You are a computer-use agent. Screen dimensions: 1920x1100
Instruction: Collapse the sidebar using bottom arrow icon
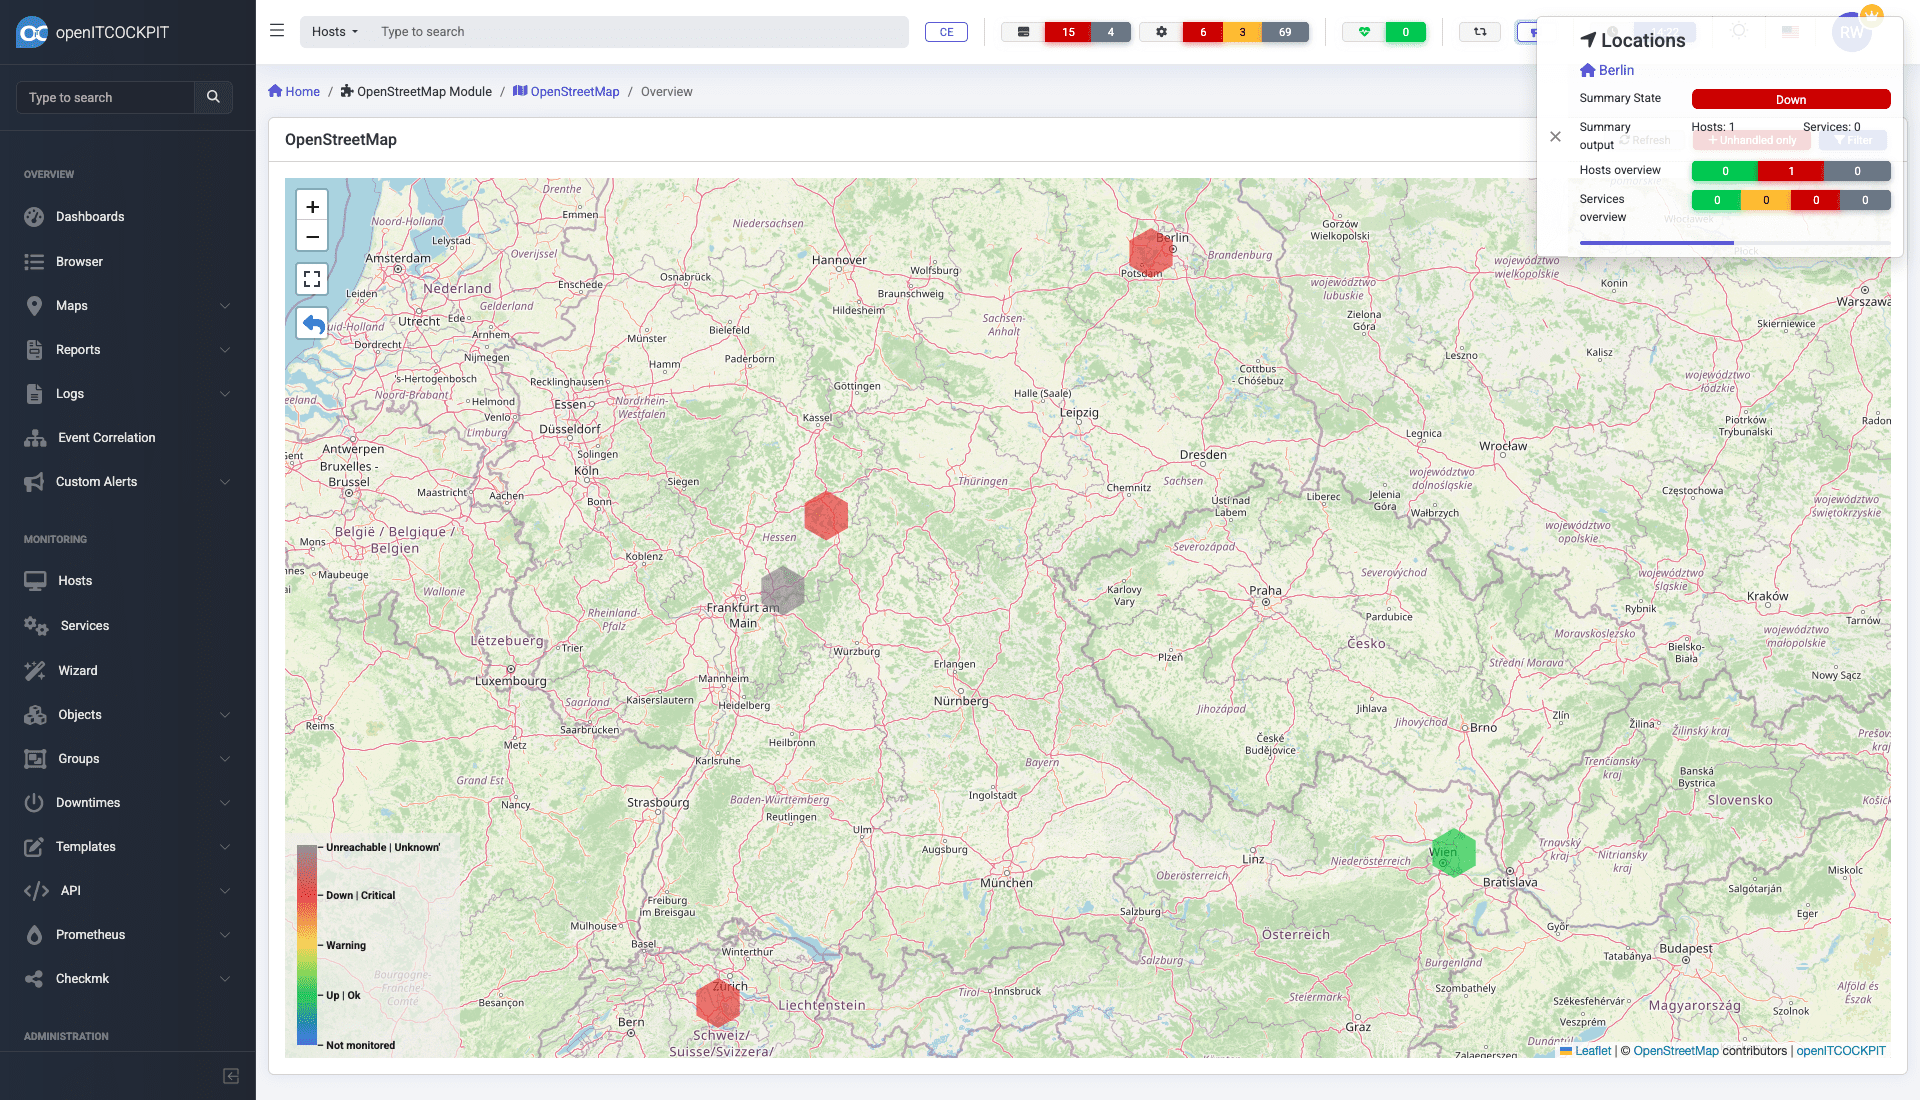231,1076
